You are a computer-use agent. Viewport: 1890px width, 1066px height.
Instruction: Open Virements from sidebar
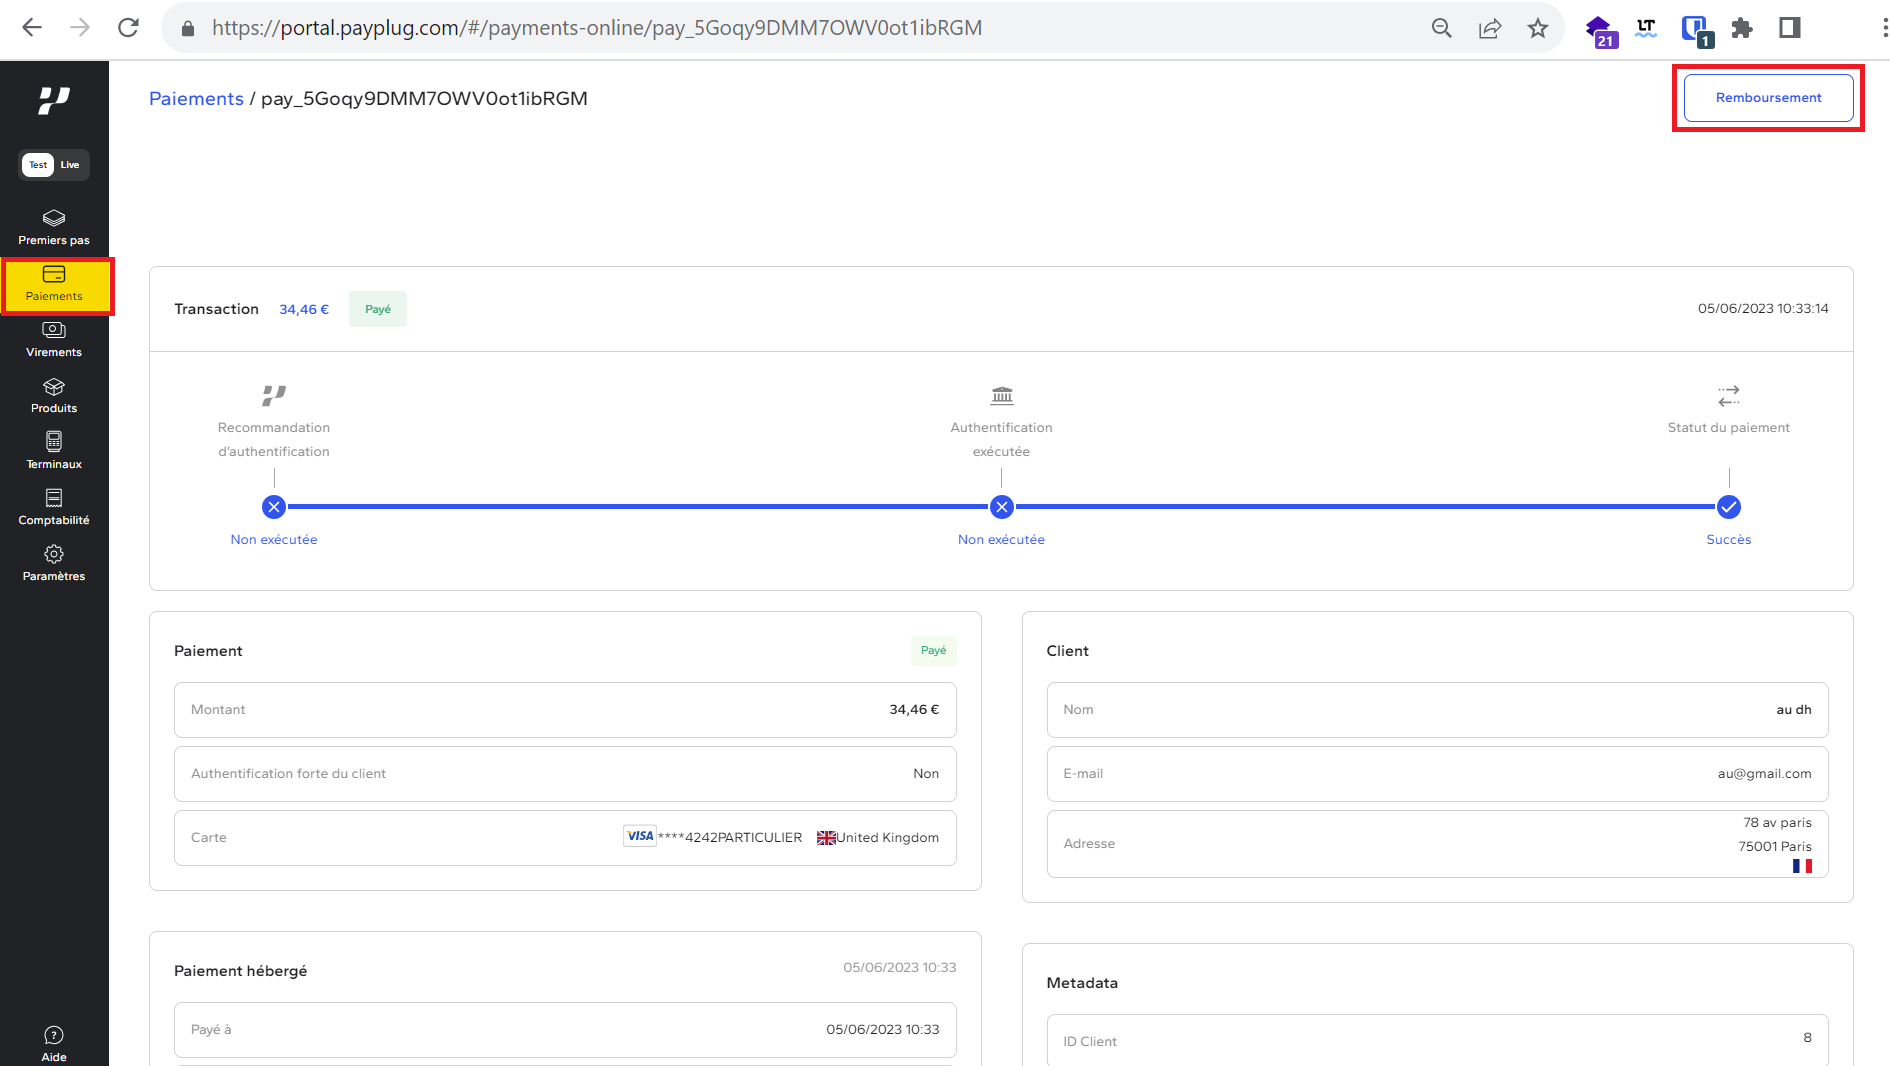tap(54, 339)
